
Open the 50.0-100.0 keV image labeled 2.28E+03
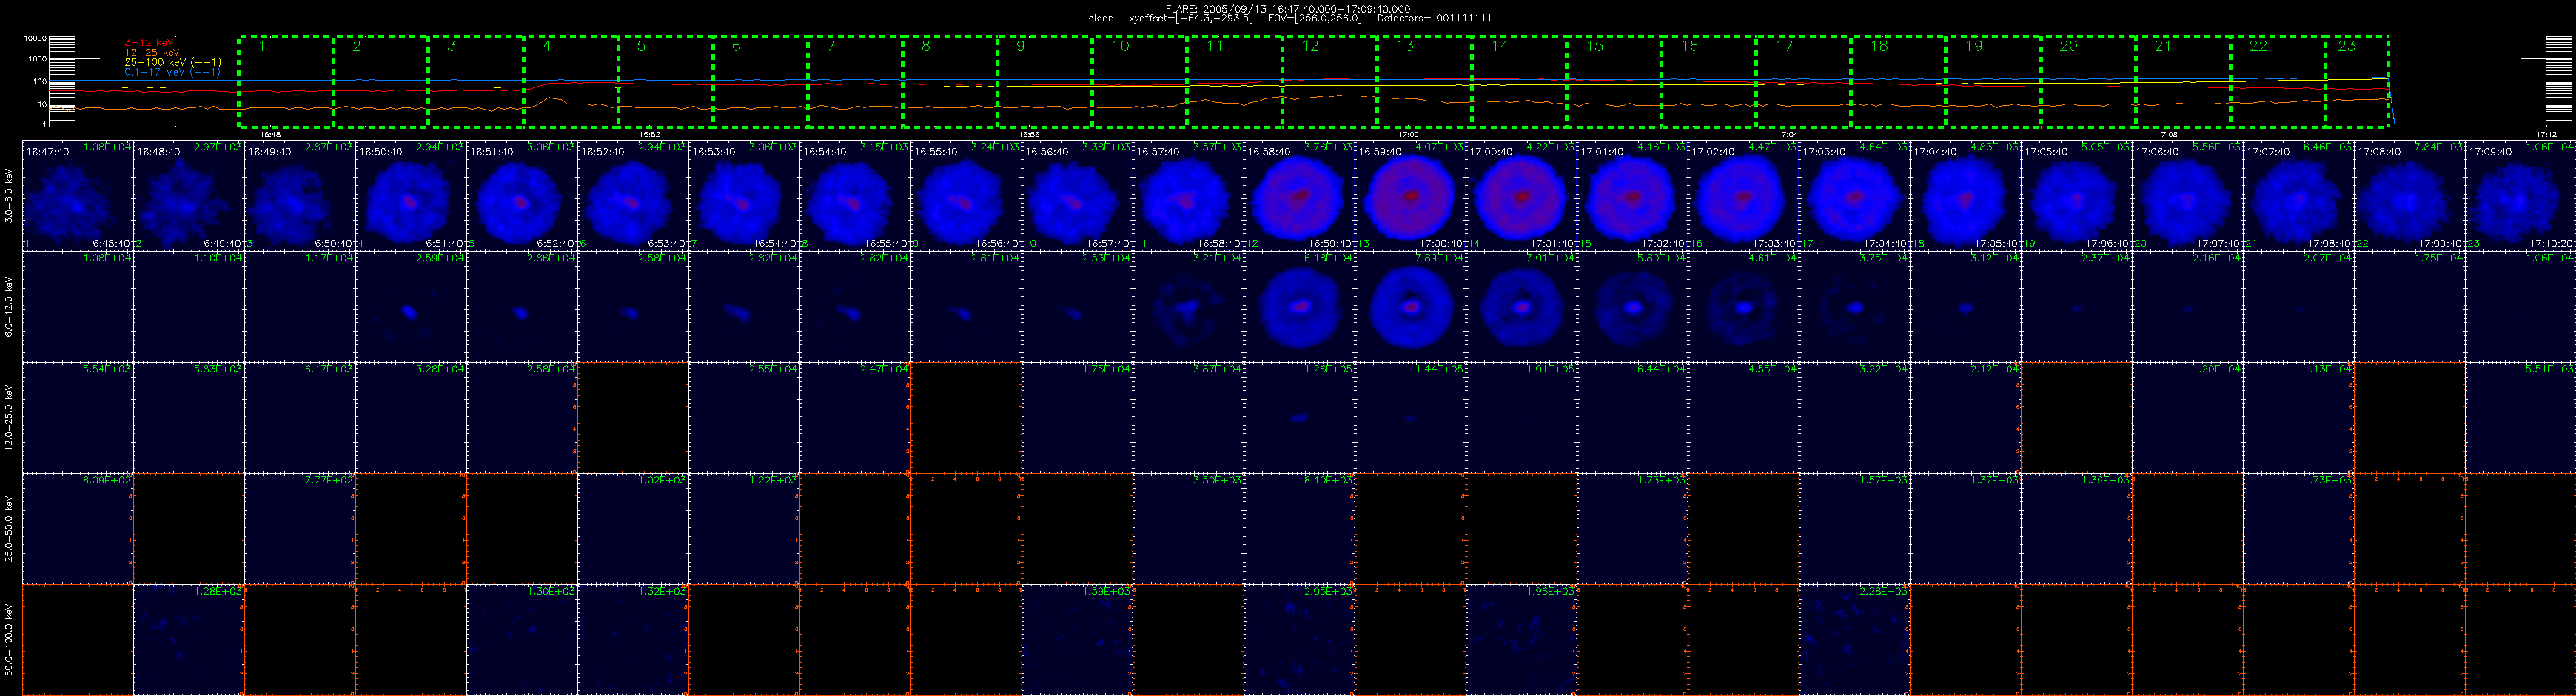pos(1855,639)
